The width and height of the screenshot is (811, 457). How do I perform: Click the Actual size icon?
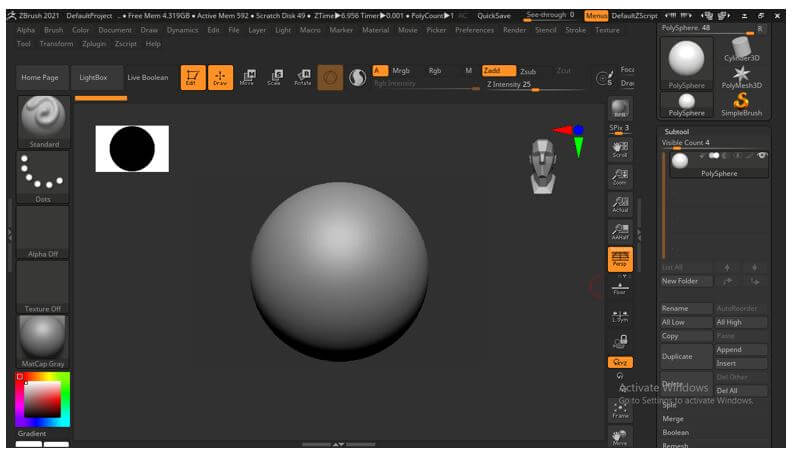point(620,204)
